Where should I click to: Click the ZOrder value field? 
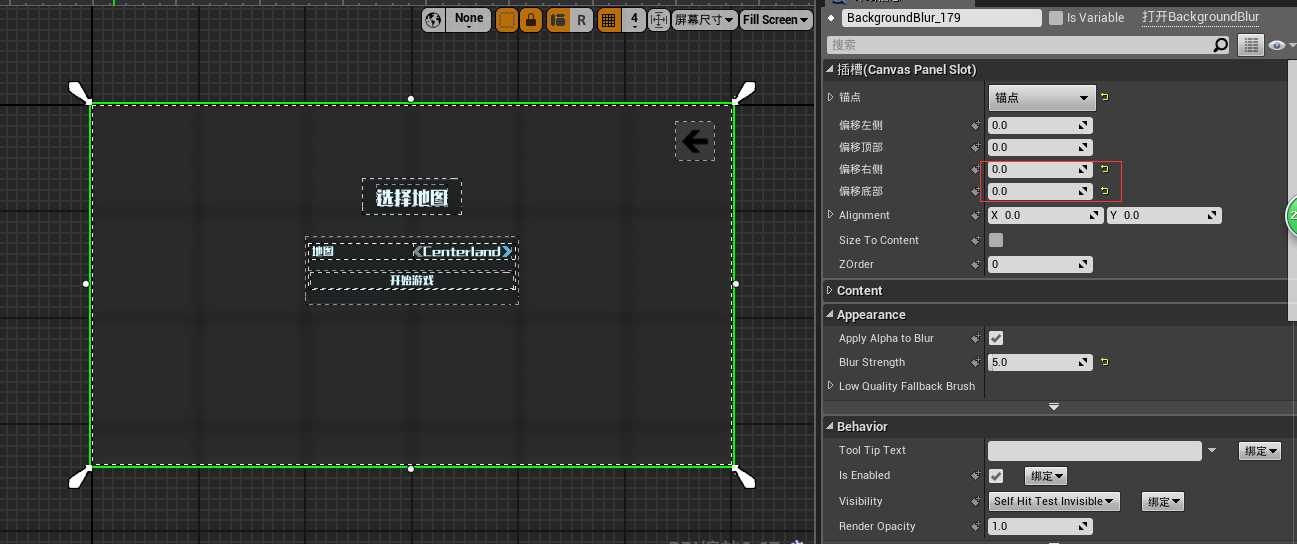1040,265
